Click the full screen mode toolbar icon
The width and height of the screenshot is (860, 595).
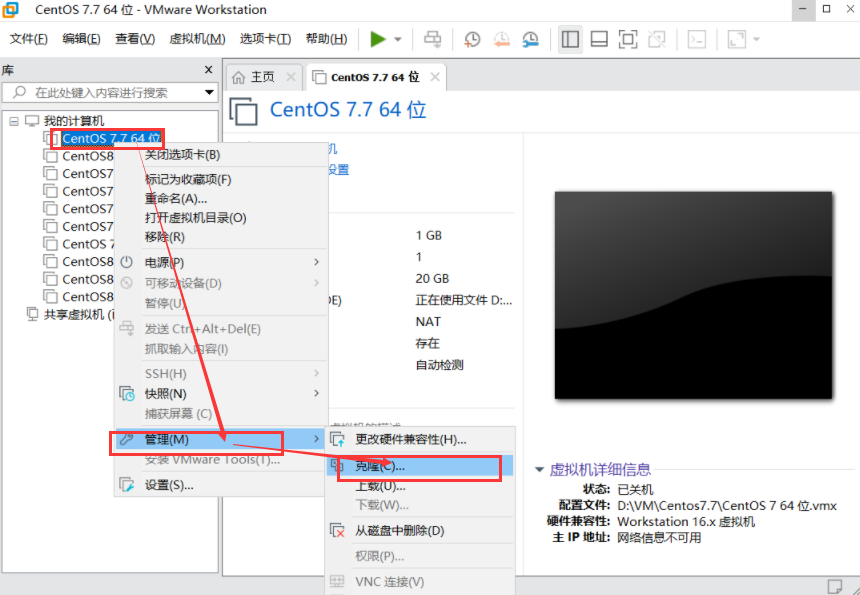[x=628, y=39]
